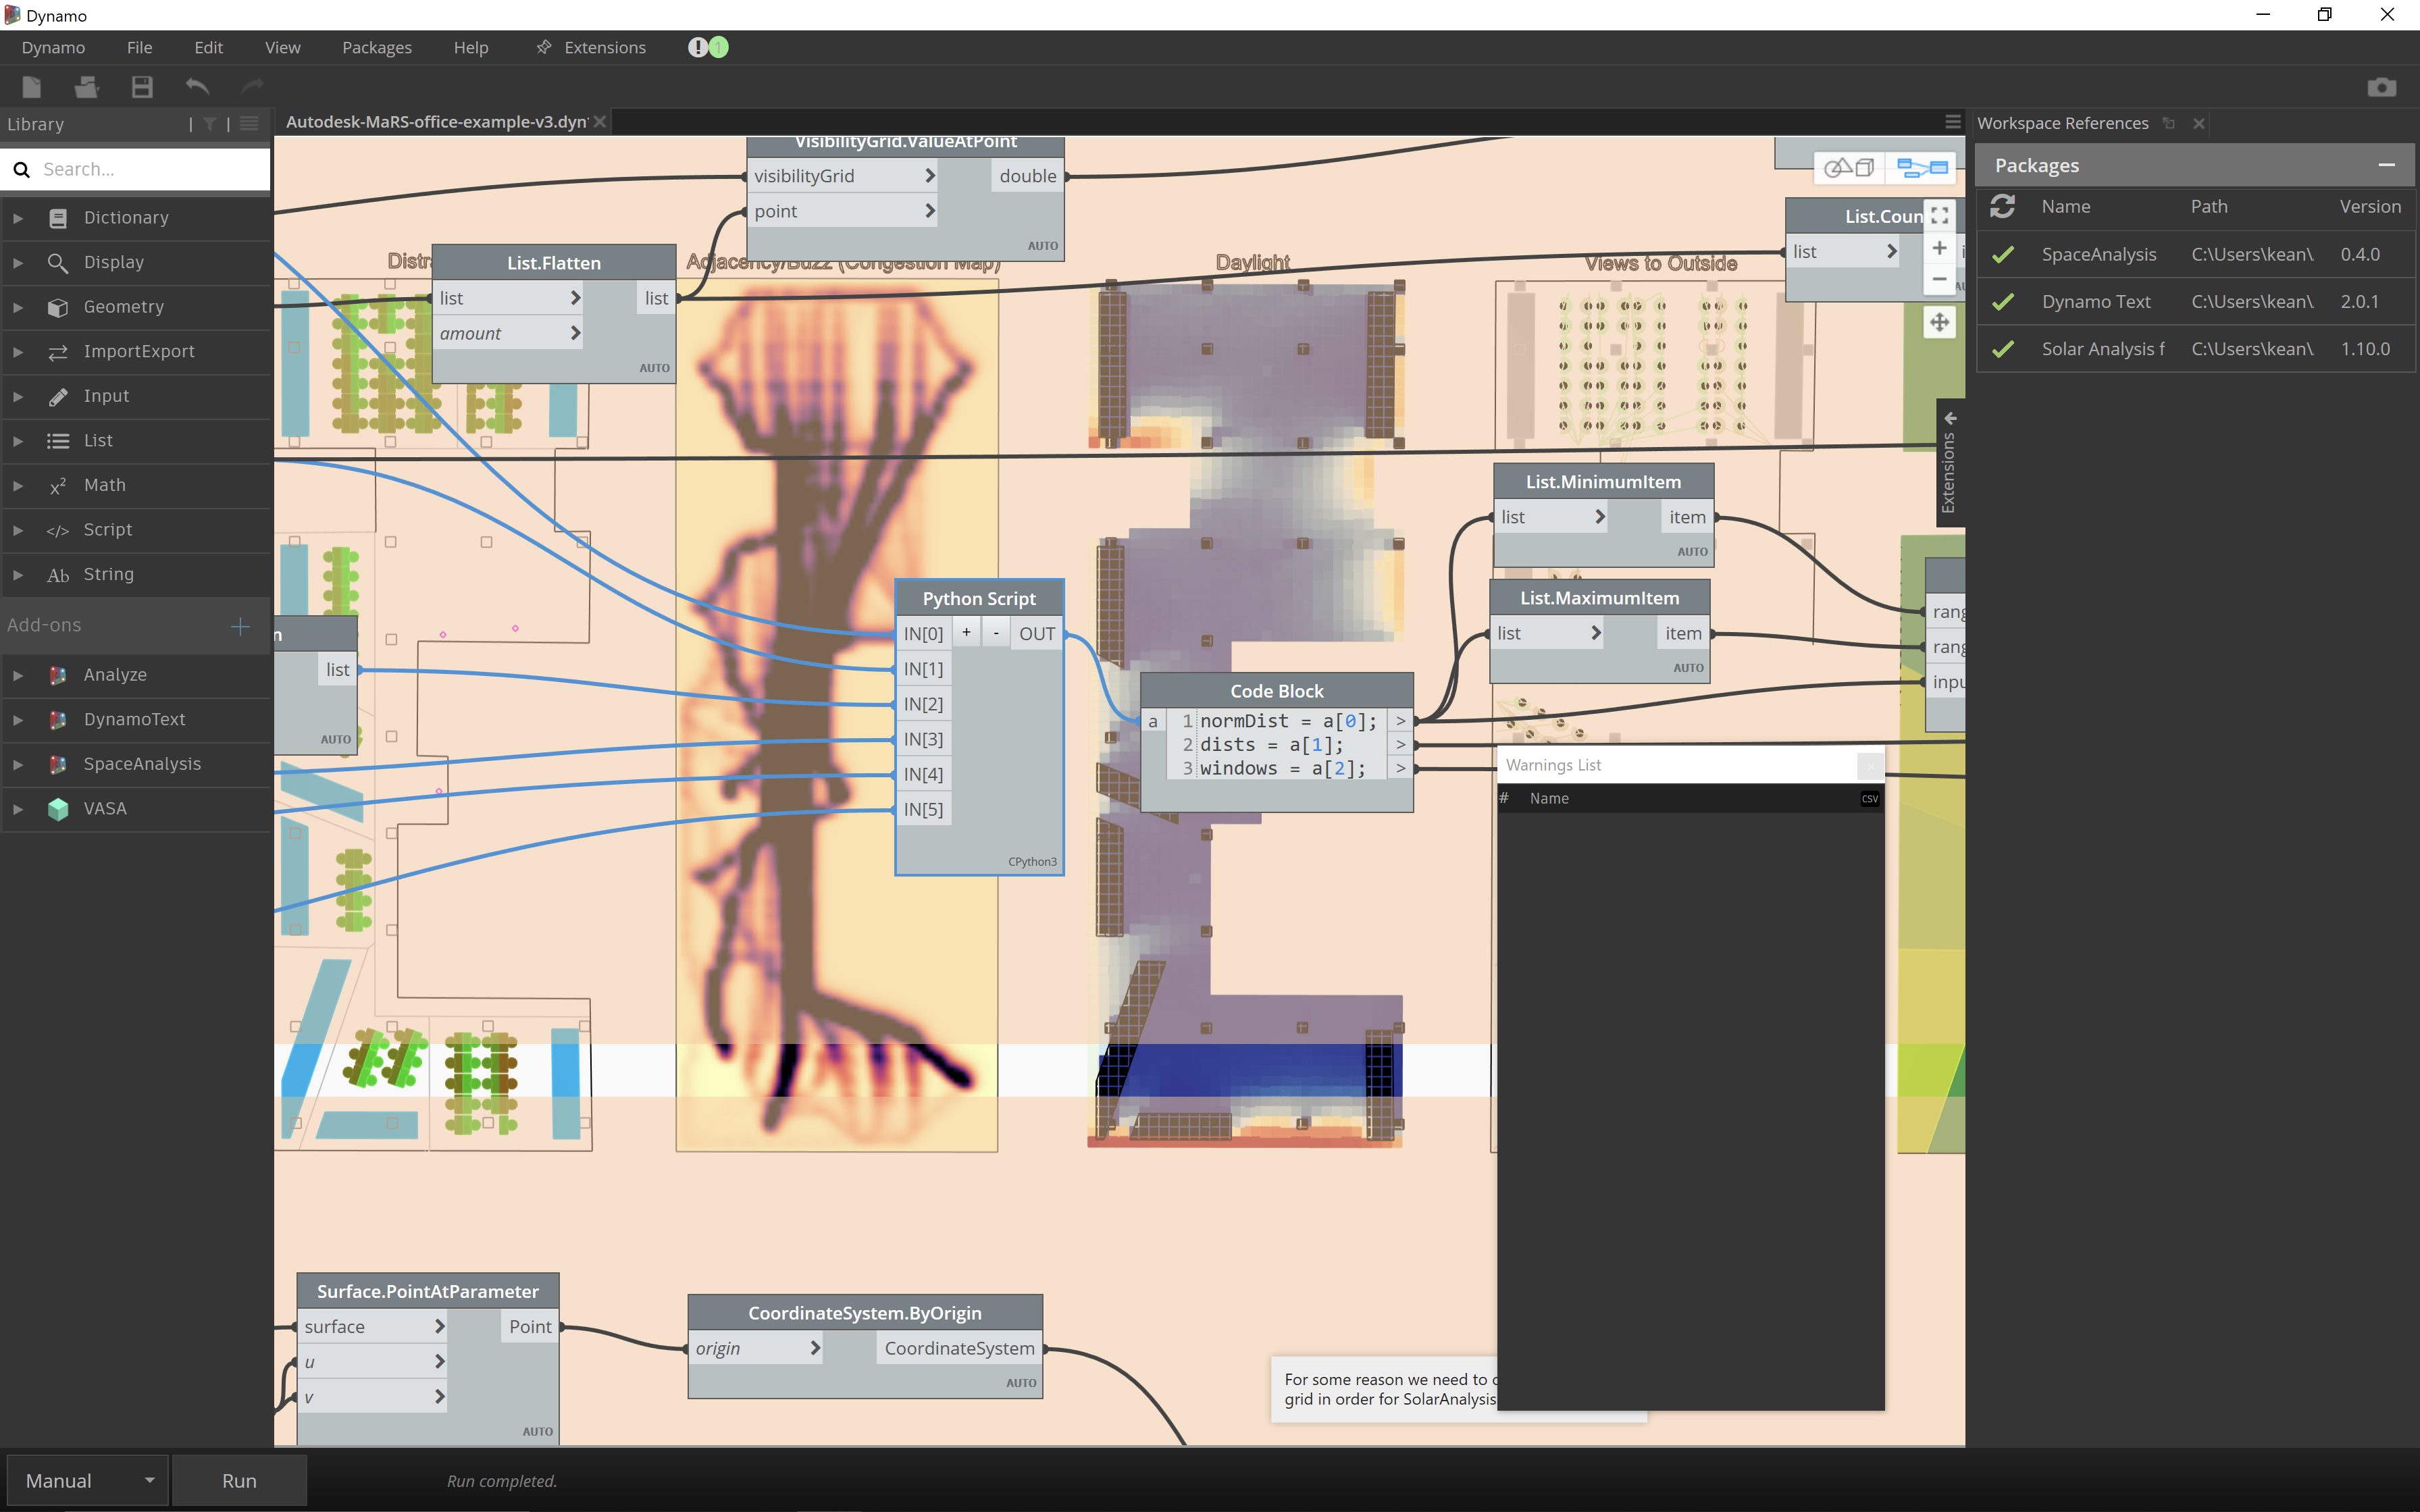This screenshot has height=1512, width=2420.
Task: Click the canvas zoom in plus icon
Action: (1939, 248)
